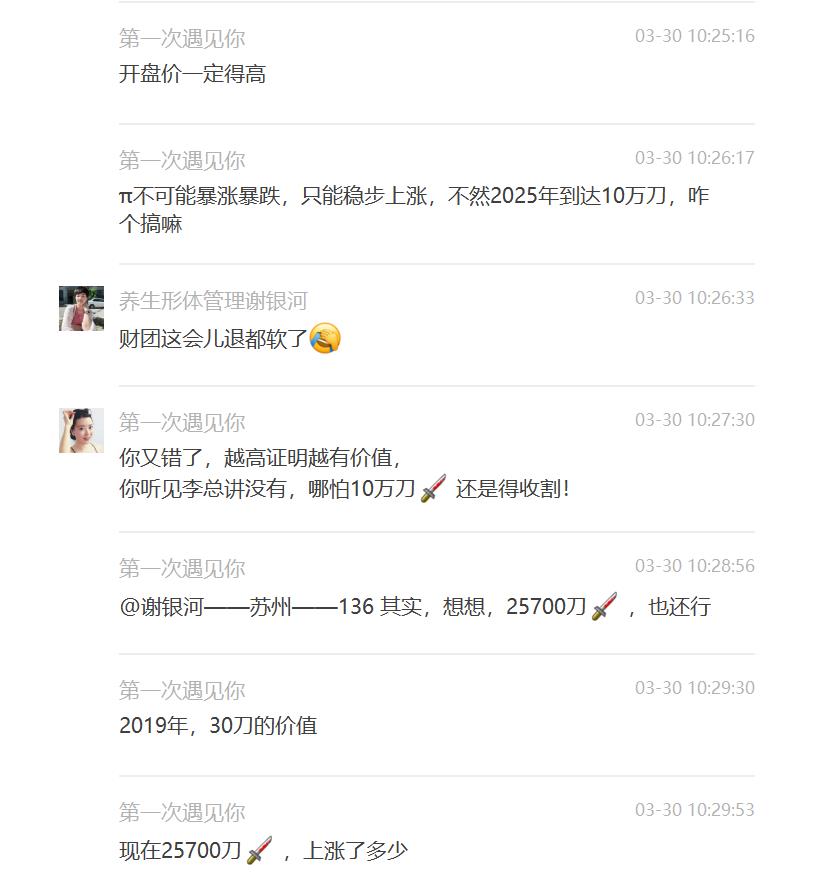Screen dimensions: 817x881
Task: Click sender name 养生形体管理谢银河
Action: (213, 301)
